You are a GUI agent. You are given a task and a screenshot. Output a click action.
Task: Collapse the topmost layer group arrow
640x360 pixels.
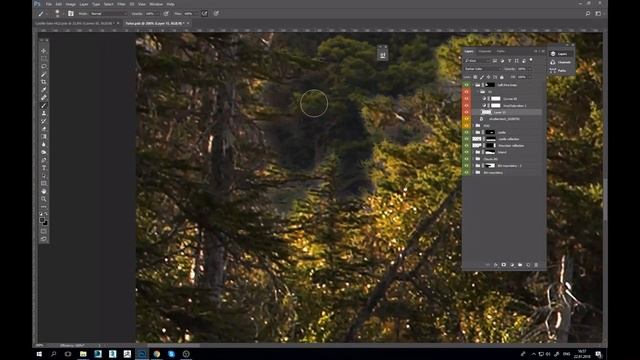point(473,85)
